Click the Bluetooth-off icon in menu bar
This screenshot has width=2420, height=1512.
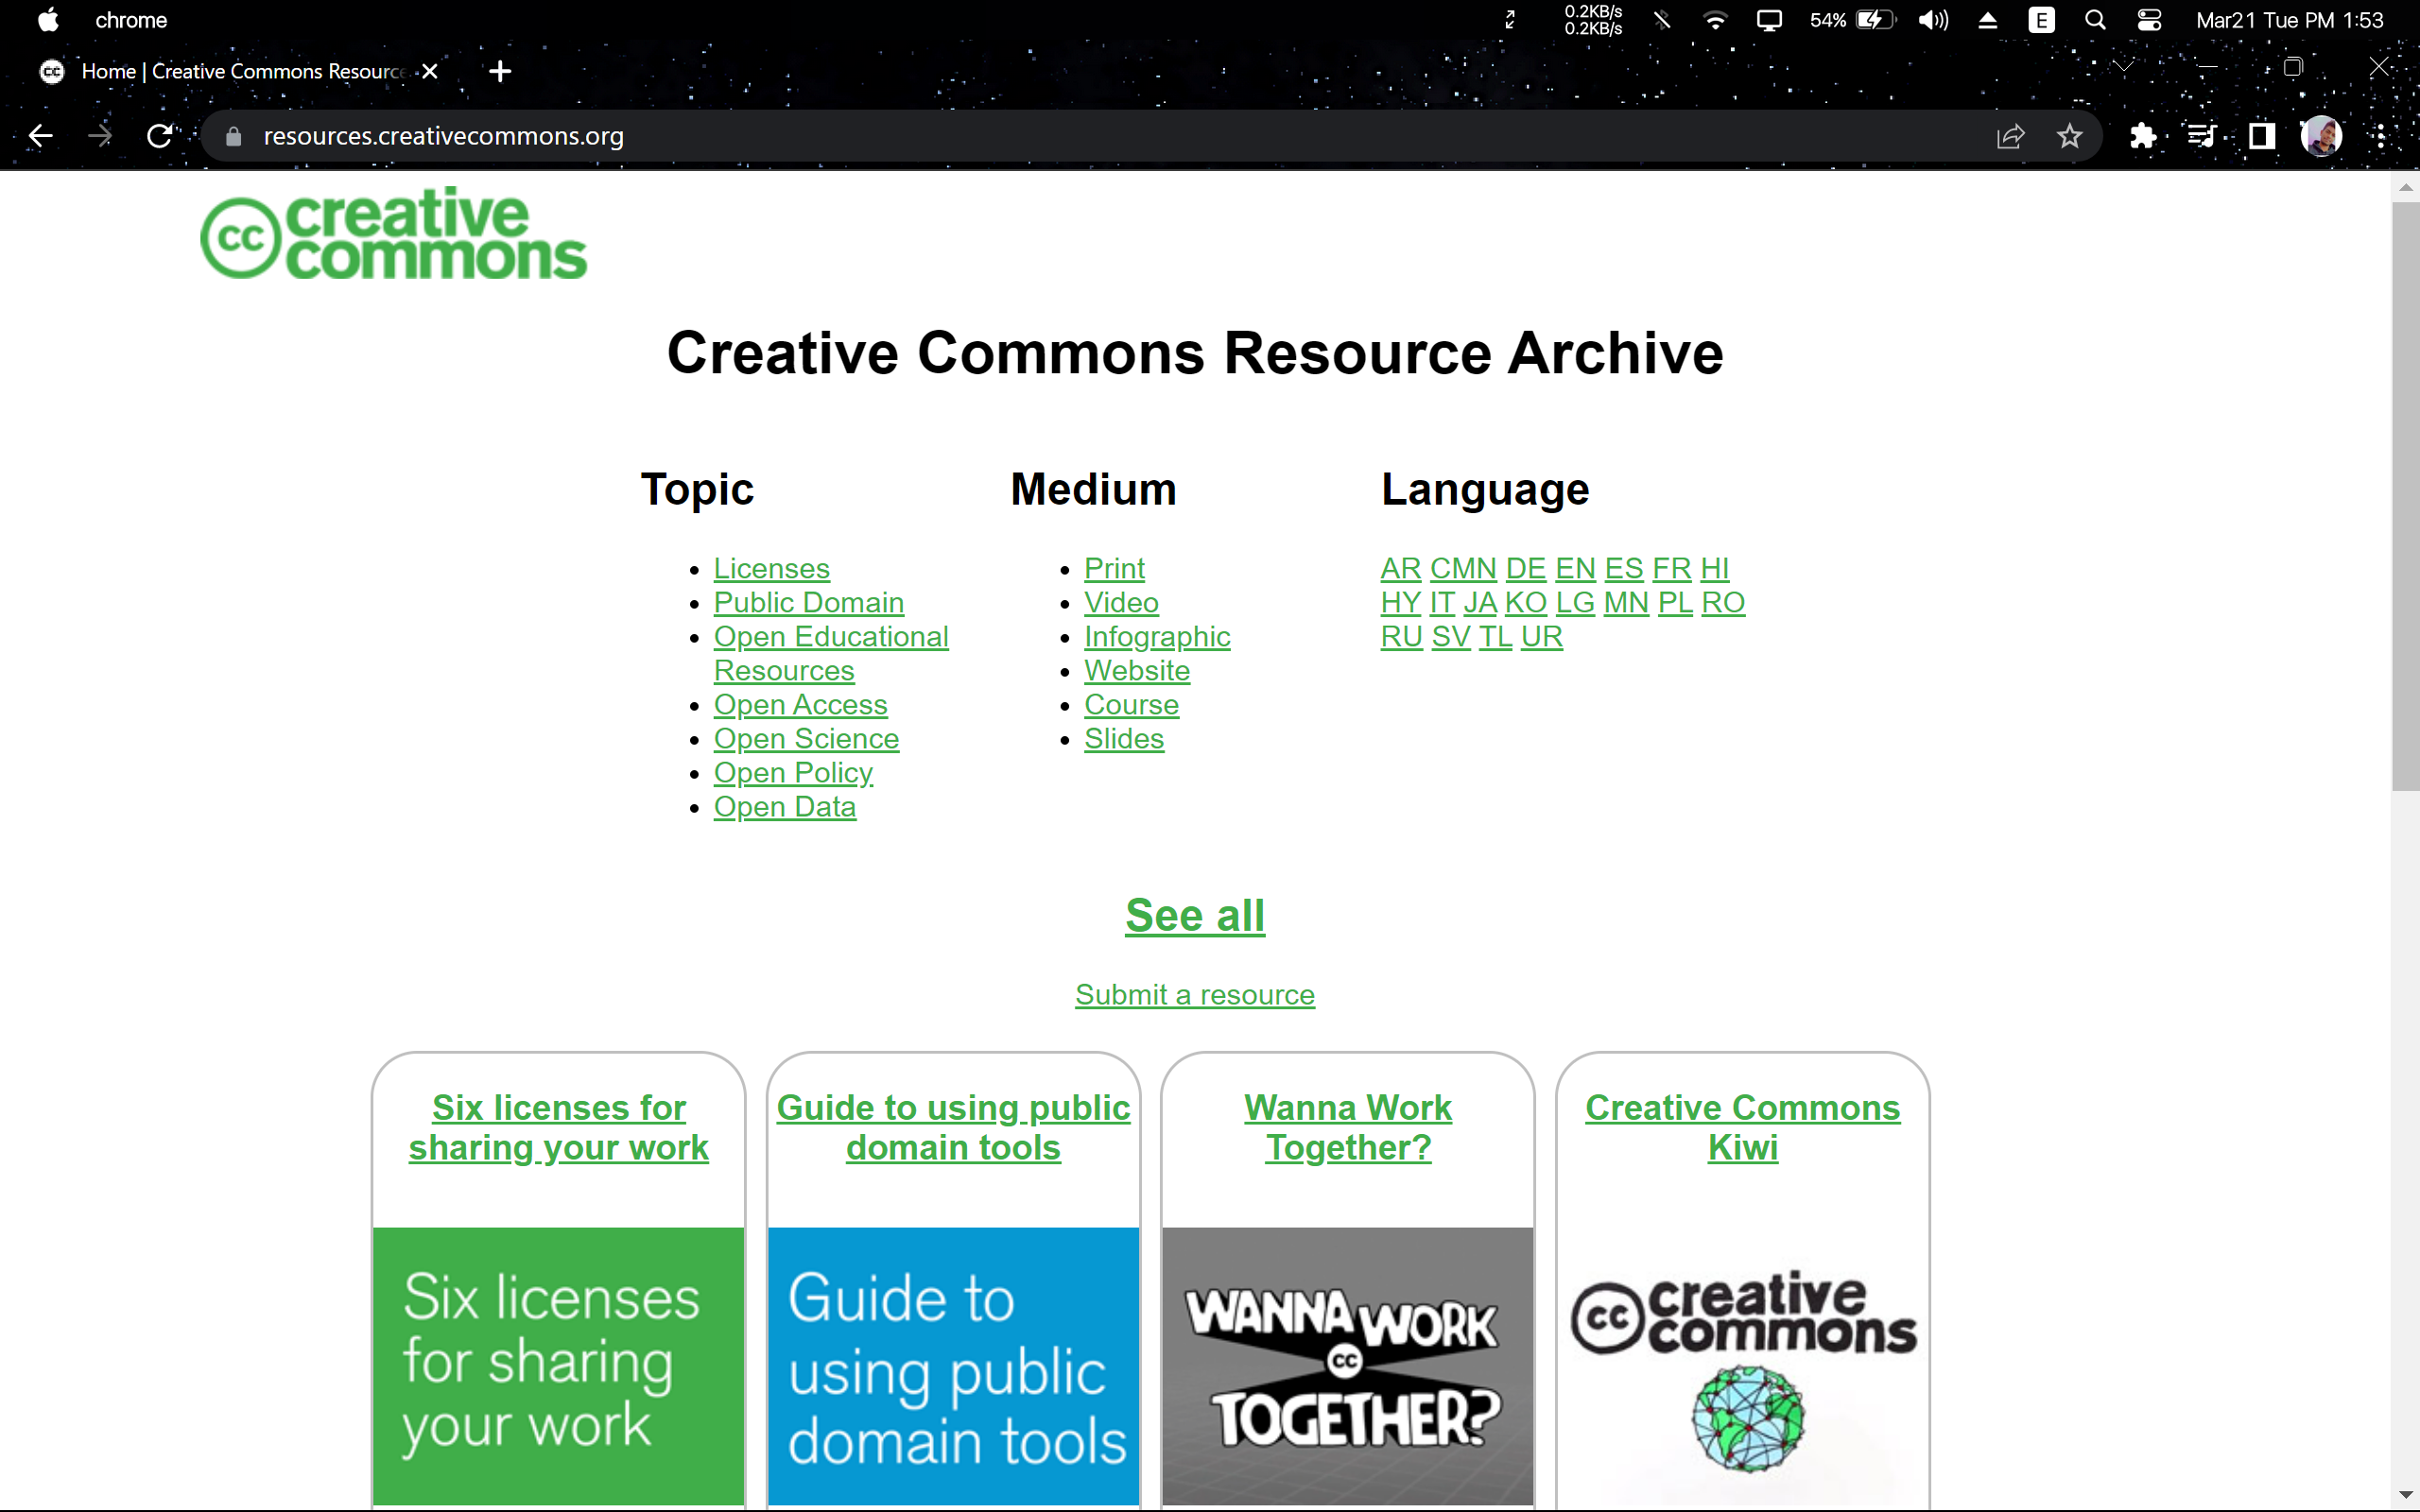coord(1662,20)
